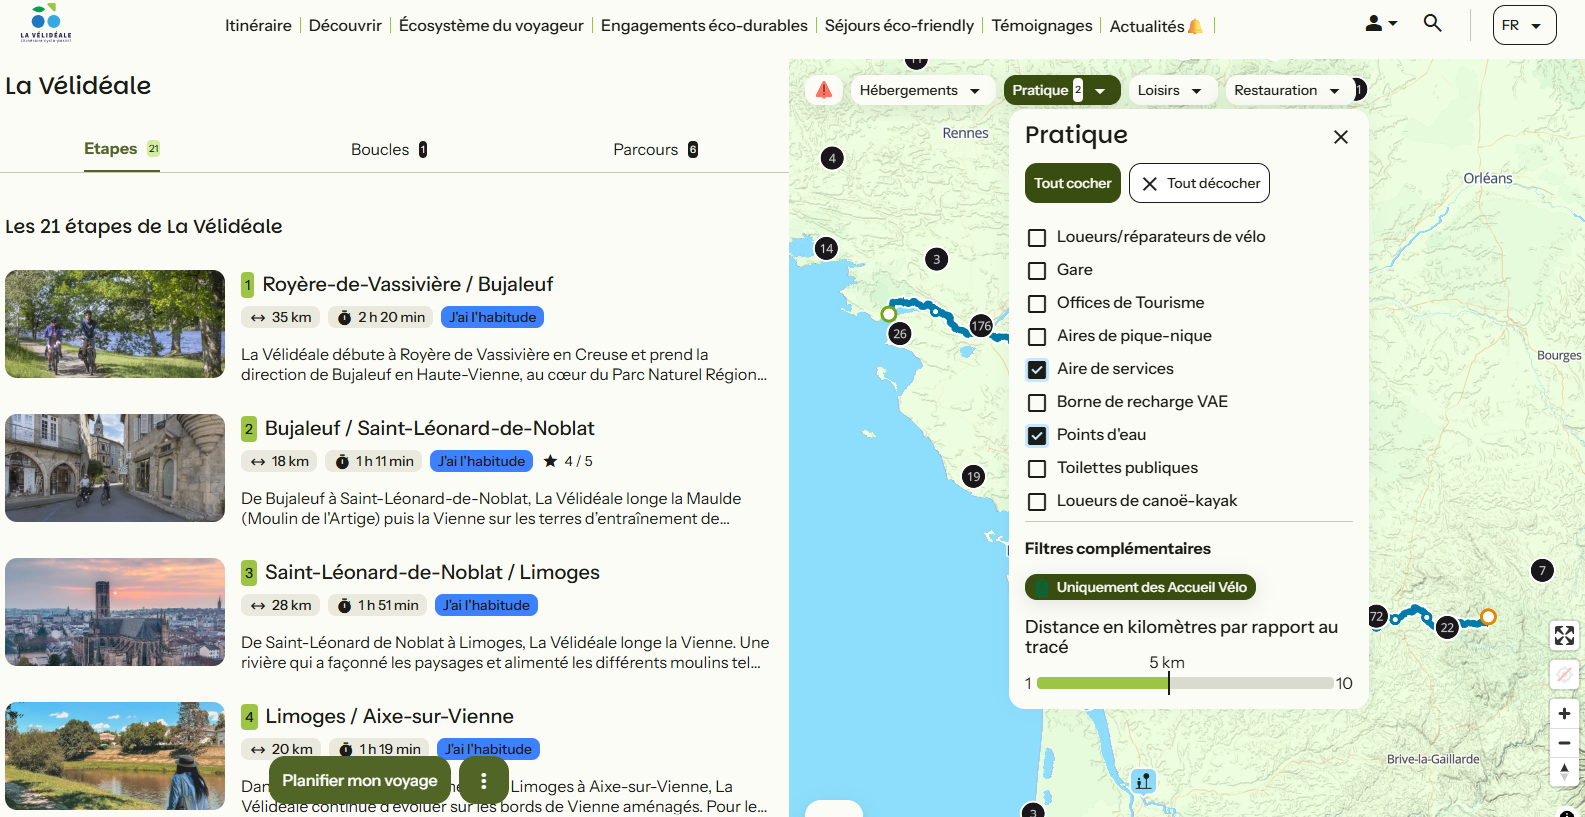Open the La Vélidéale logo homepage
The width and height of the screenshot is (1585, 817).
point(46,23)
